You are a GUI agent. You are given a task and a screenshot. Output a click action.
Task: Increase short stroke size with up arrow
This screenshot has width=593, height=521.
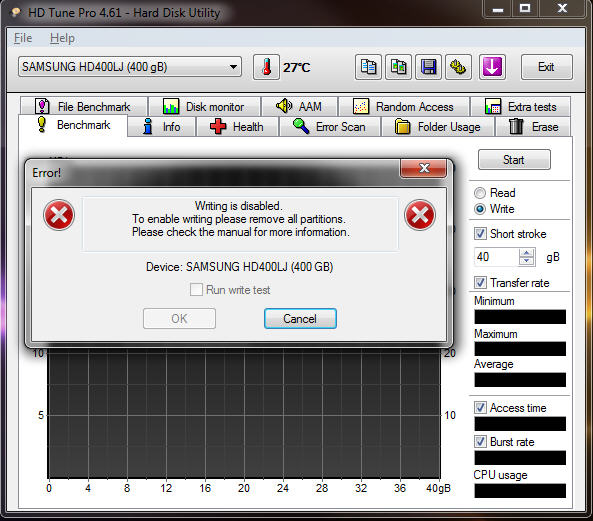click(526, 253)
